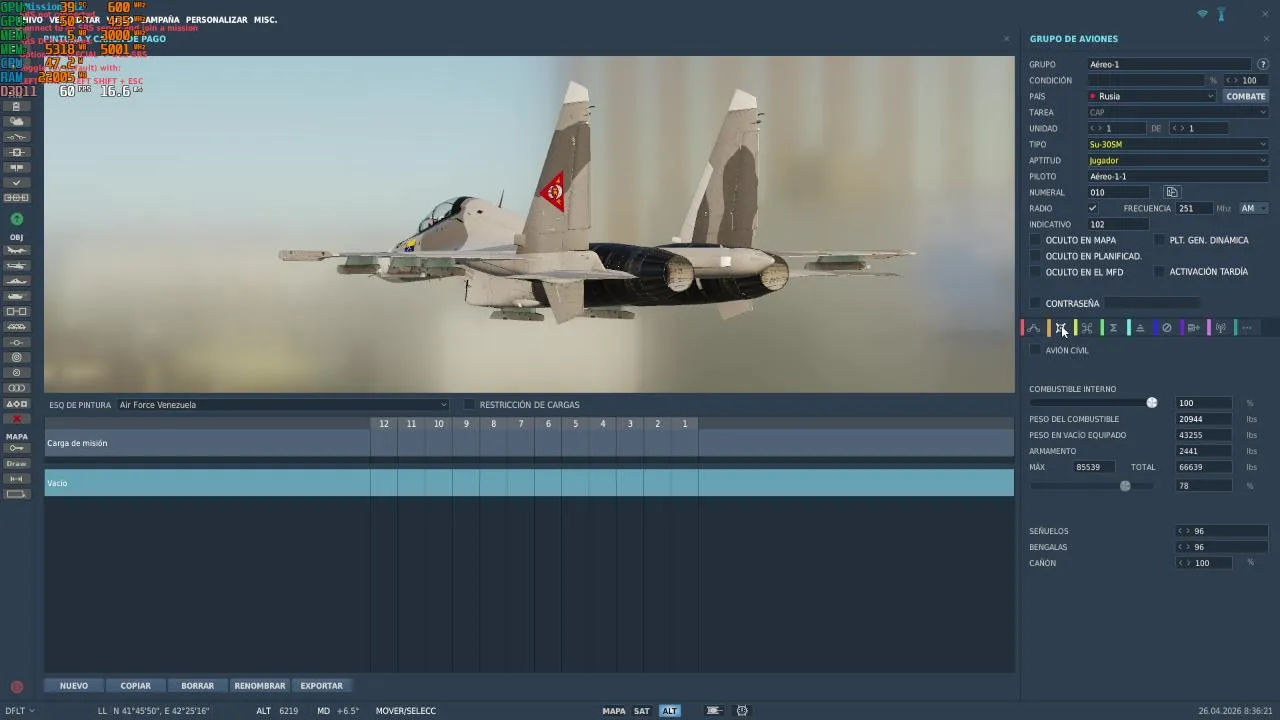1280x720 pixels.
Task: Enable the CONTRASEÑA checkbox
Action: (x=1036, y=303)
